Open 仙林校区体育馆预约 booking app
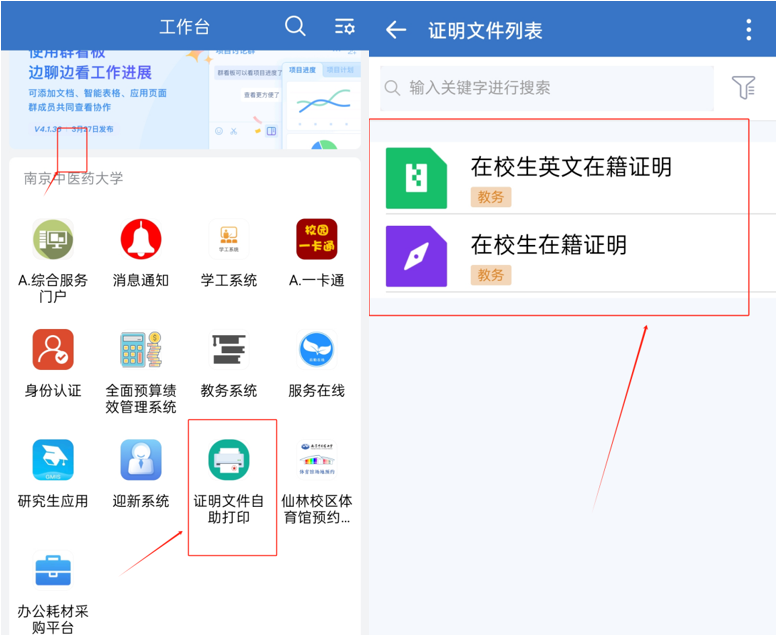The height and width of the screenshot is (635, 777). coord(317,460)
